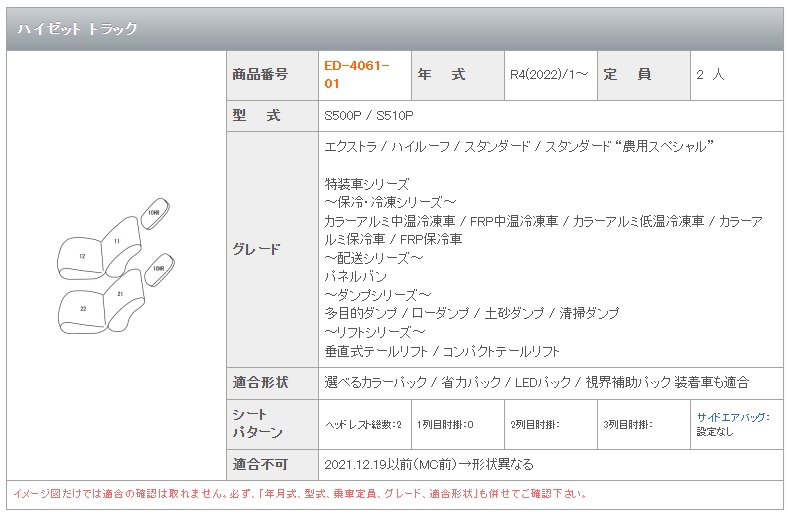Select the 2列目肘掛: cell

point(551,424)
